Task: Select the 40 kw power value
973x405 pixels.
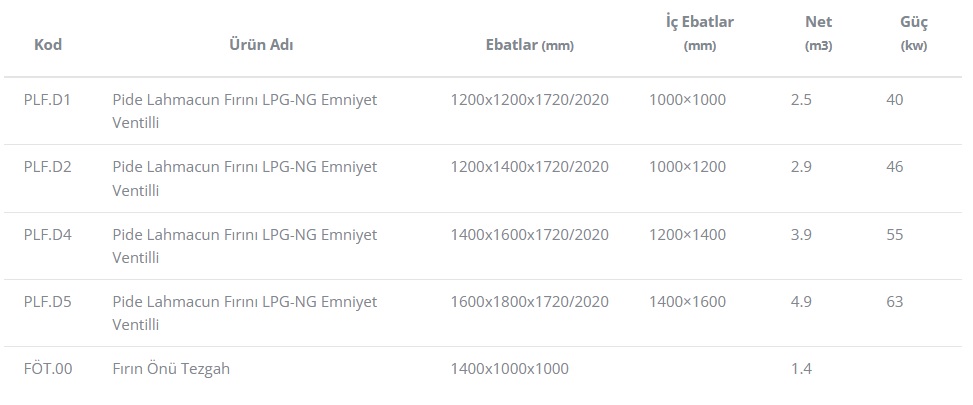Action: click(x=895, y=100)
